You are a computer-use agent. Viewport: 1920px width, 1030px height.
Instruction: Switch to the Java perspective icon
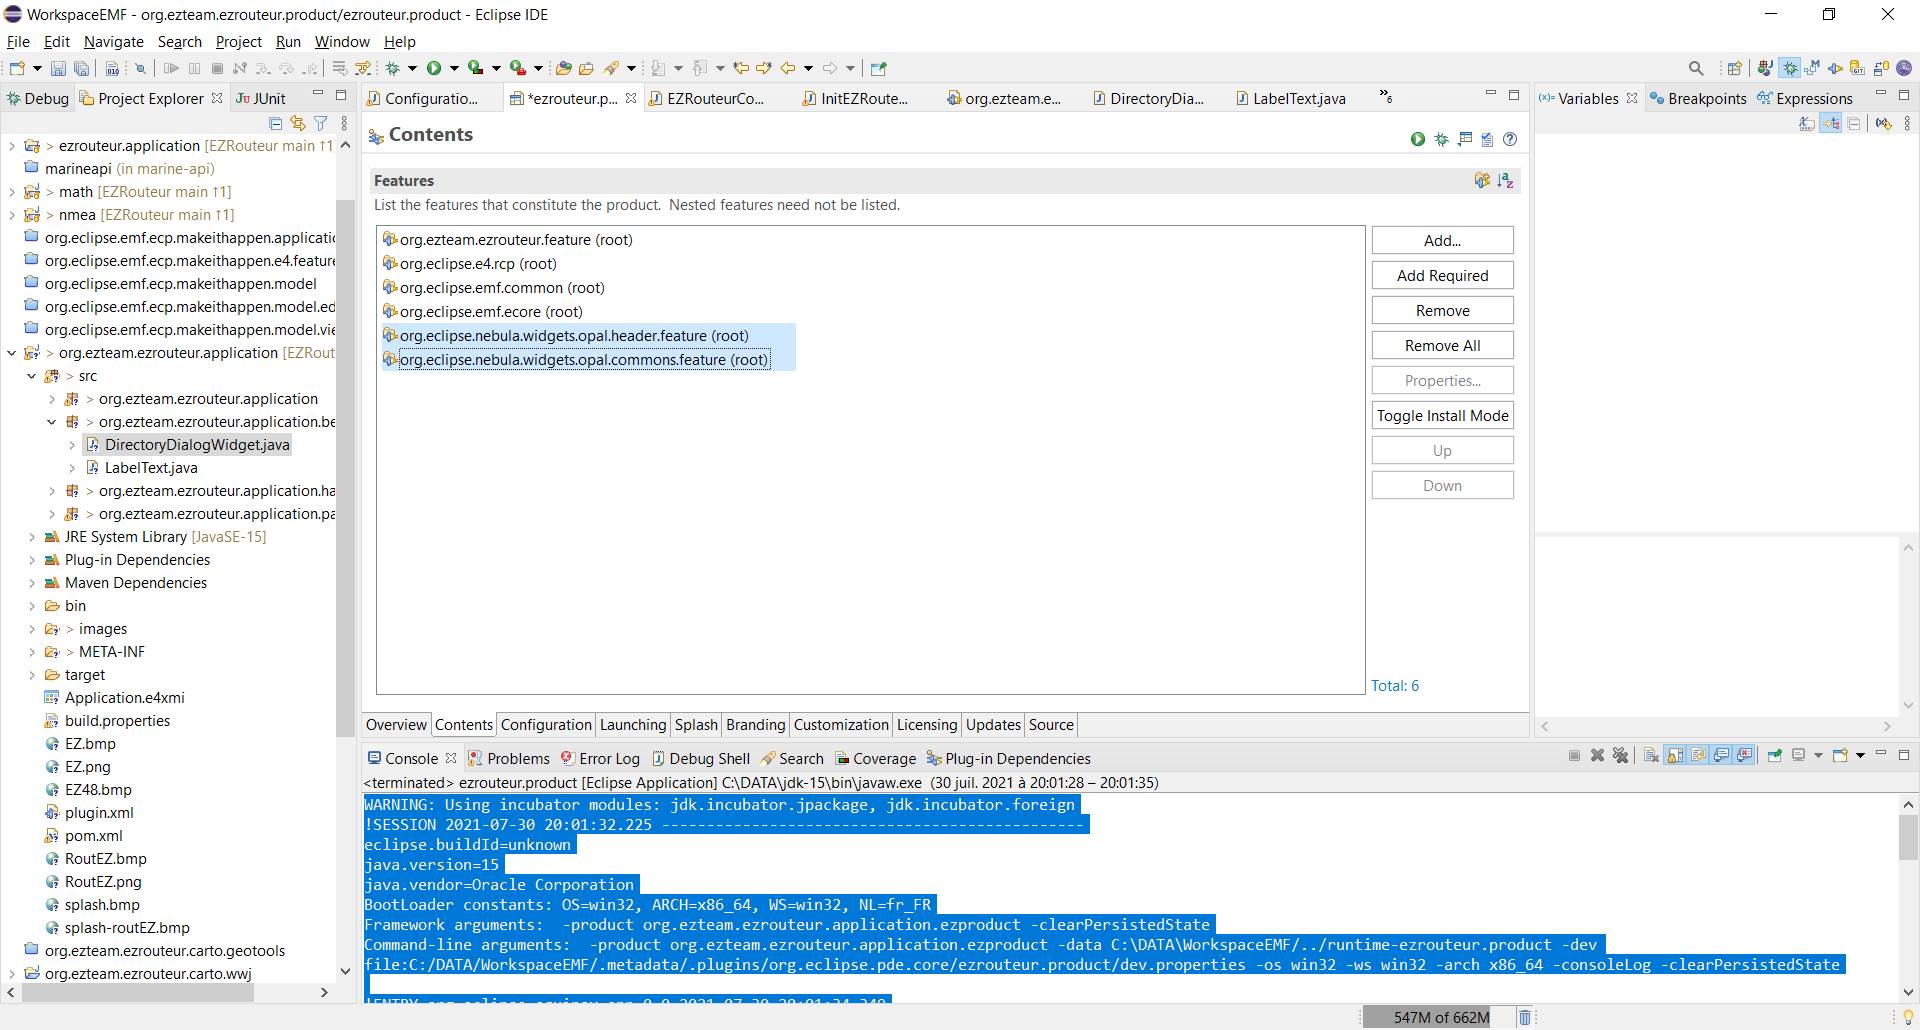coord(1765,68)
